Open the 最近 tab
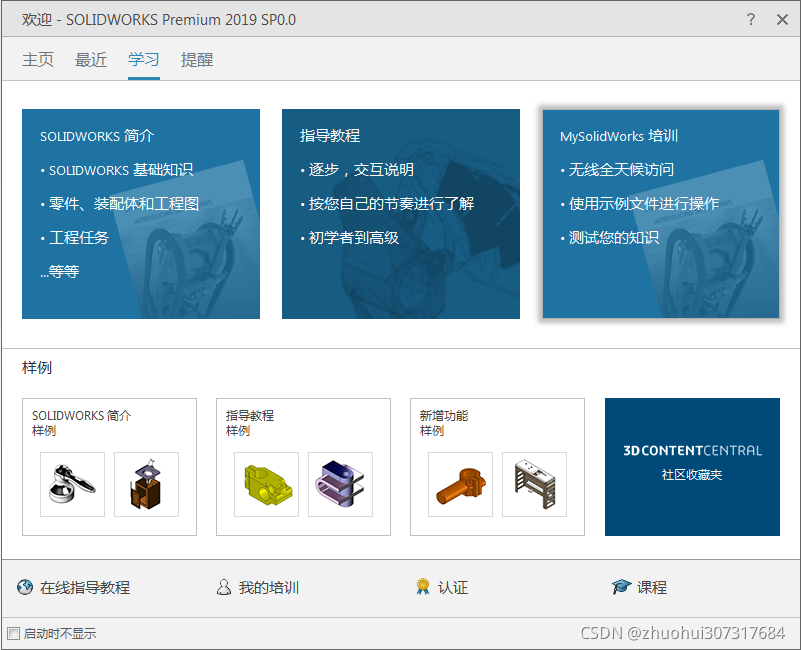This screenshot has height=650, width=801. [x=91, y=60]
